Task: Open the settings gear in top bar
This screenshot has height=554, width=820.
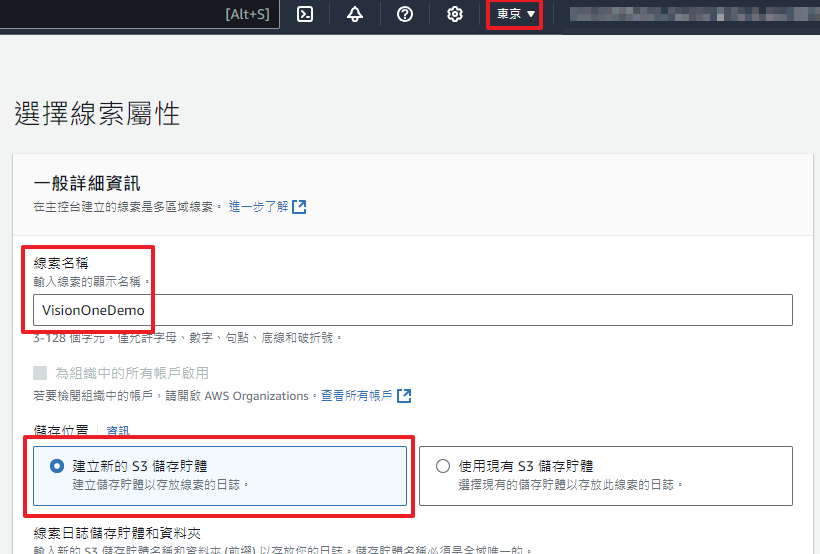Action: (455, 14)
